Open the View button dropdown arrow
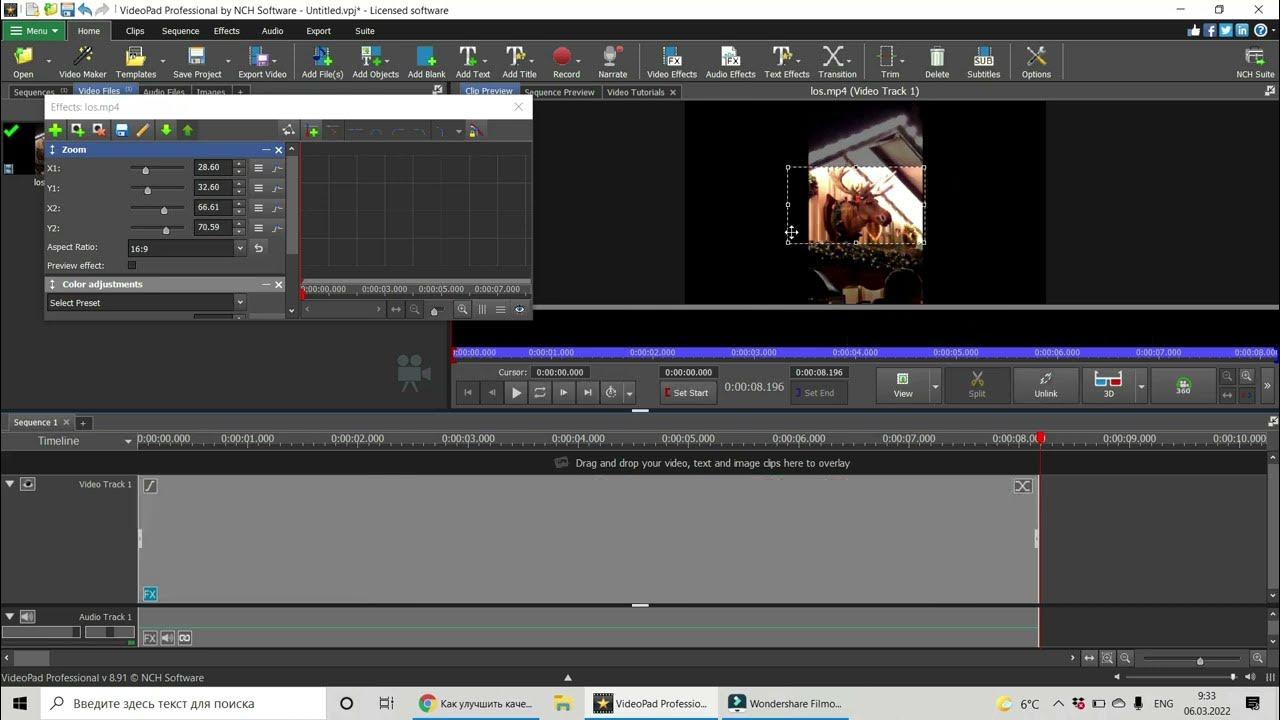 pyautogui.click(x=936, y=386)
